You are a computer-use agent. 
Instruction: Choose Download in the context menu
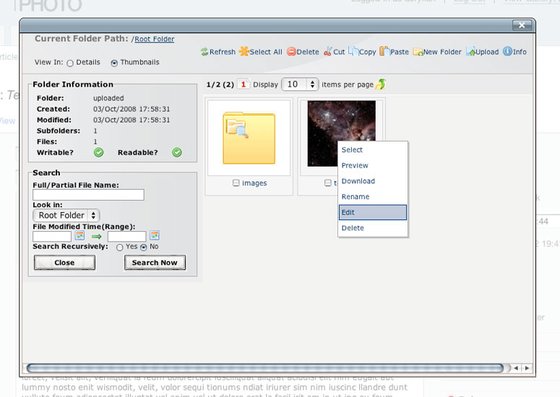point(373,181)
